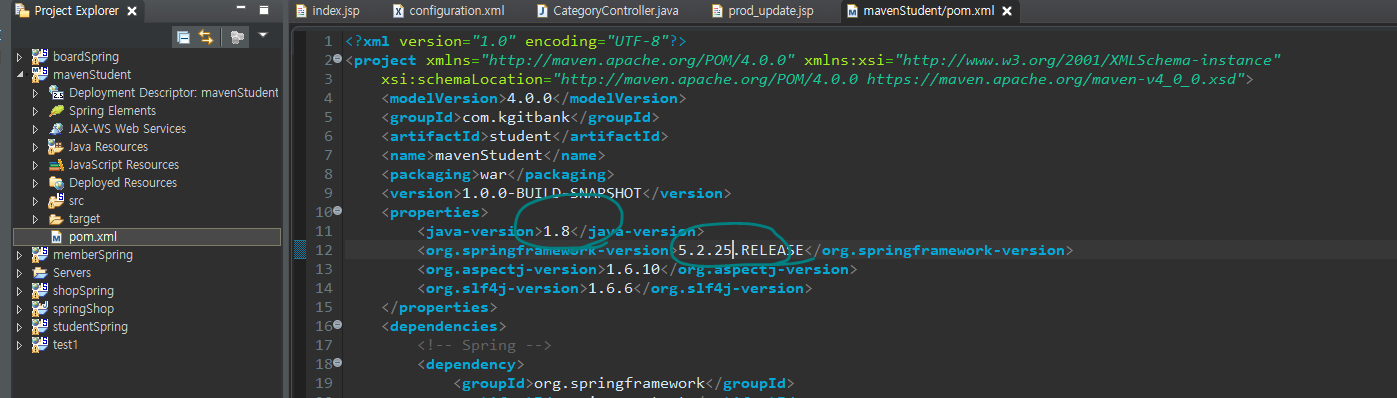This screenshot has height=398, width=1397.
Task: Click the quick diff marker beside line 12
Action: click(x=301, y=250)
